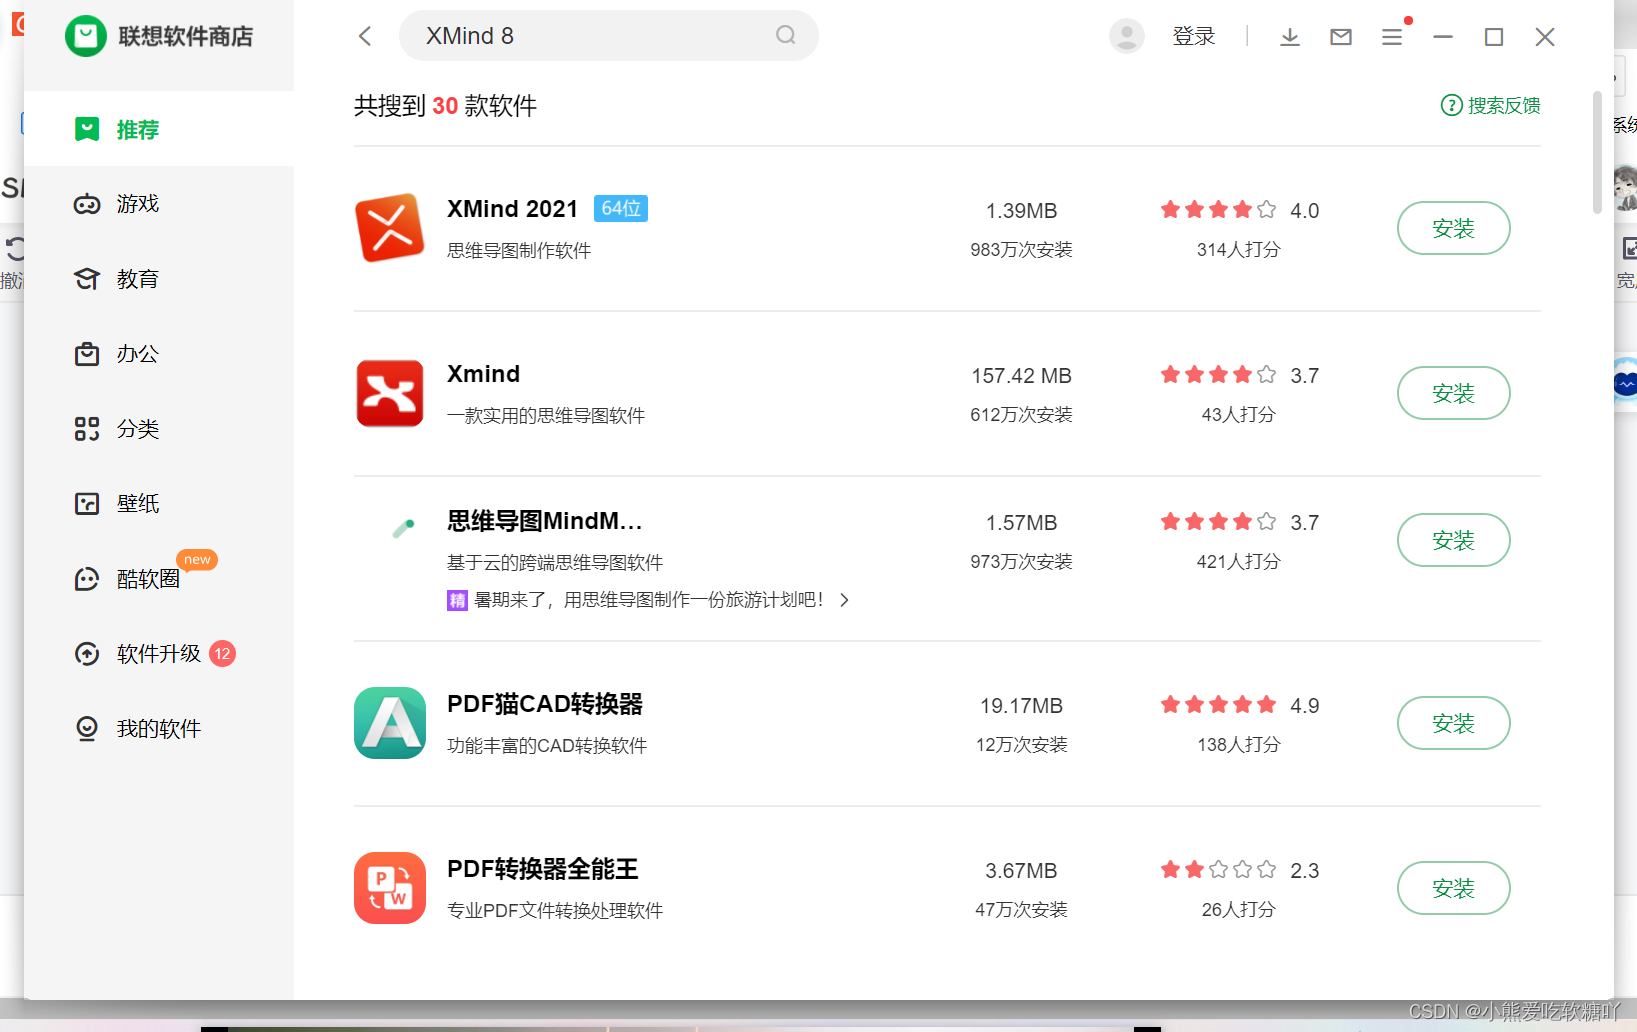Click the 4.9 star rating of PDF猫CAD

pyautogui.click(x=1218, y=705)
